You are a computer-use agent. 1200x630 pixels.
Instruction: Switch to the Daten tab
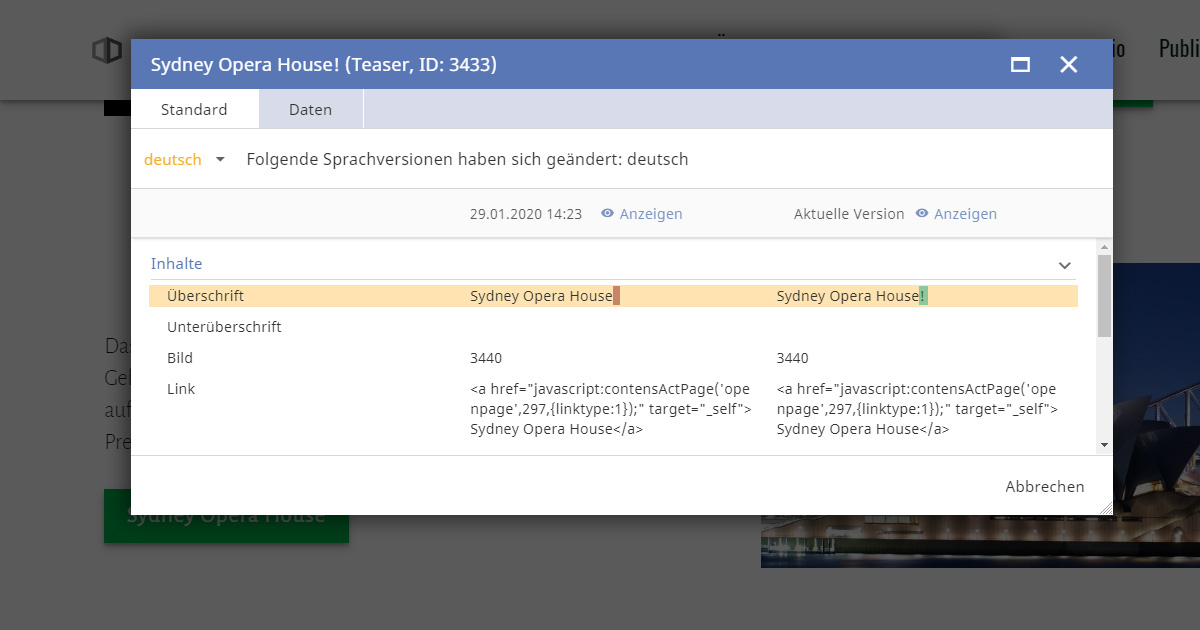pyautogui.click(x=310, y=109)
